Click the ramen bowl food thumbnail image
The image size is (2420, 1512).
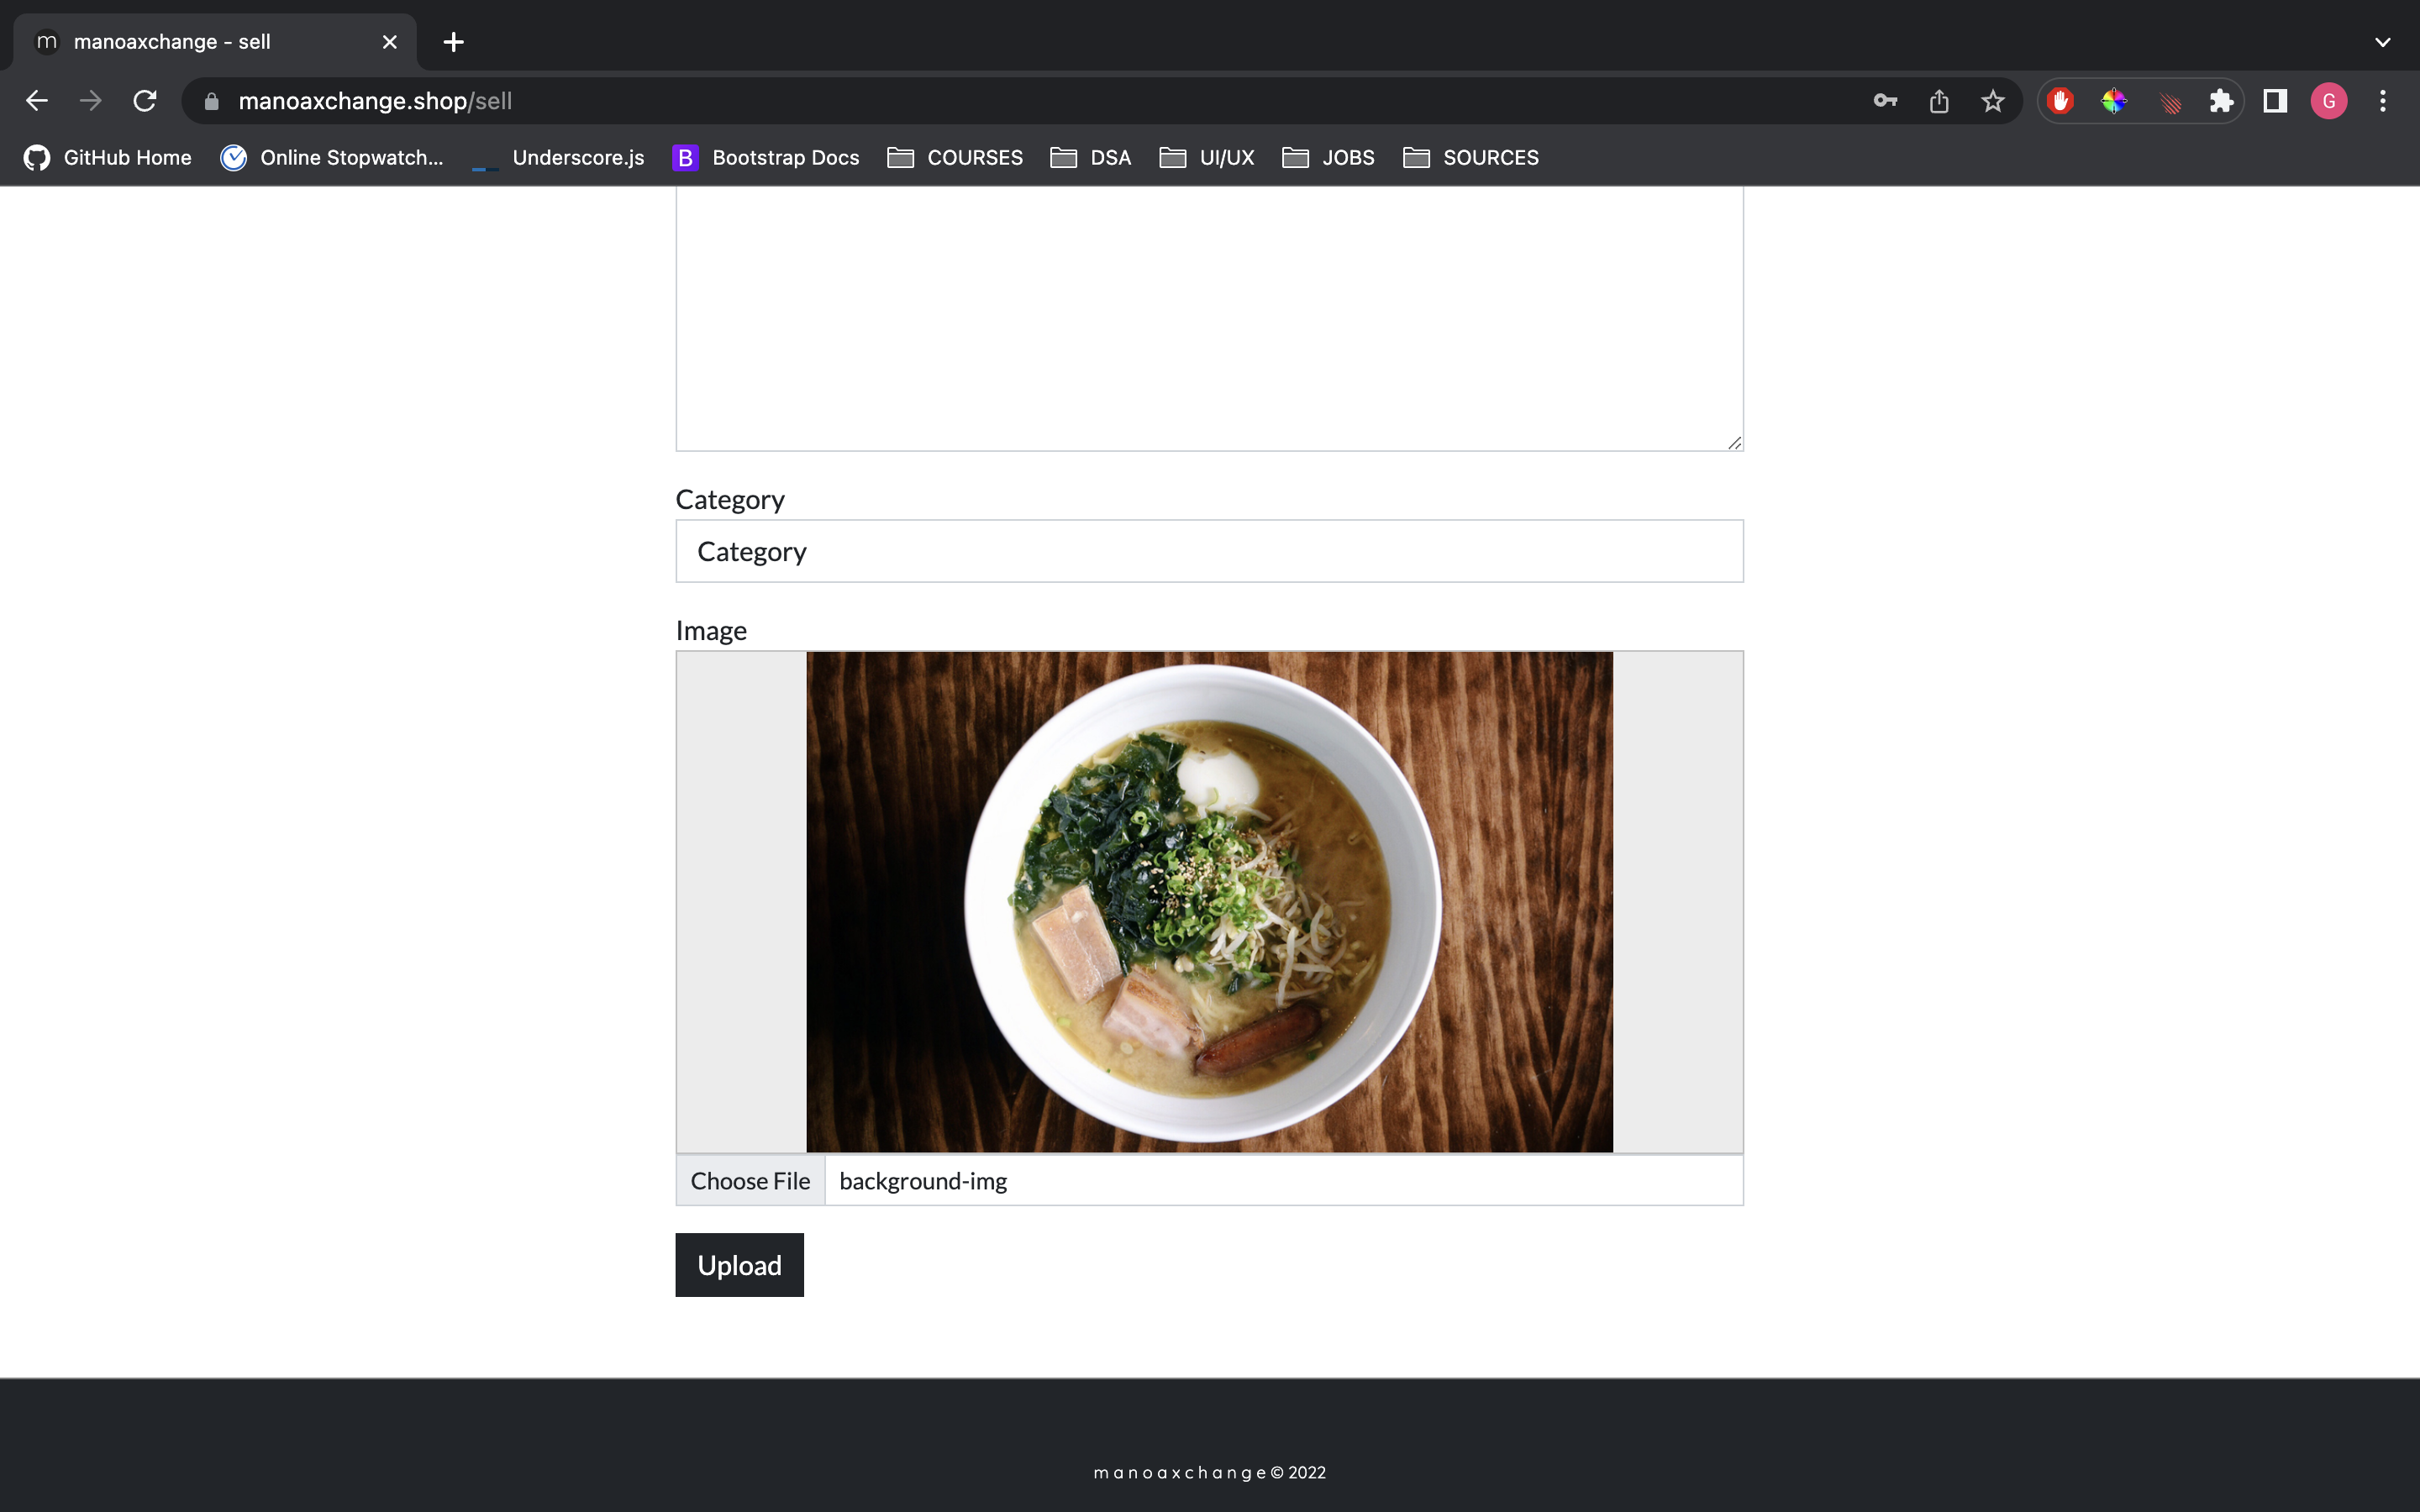pos(1209,900)
